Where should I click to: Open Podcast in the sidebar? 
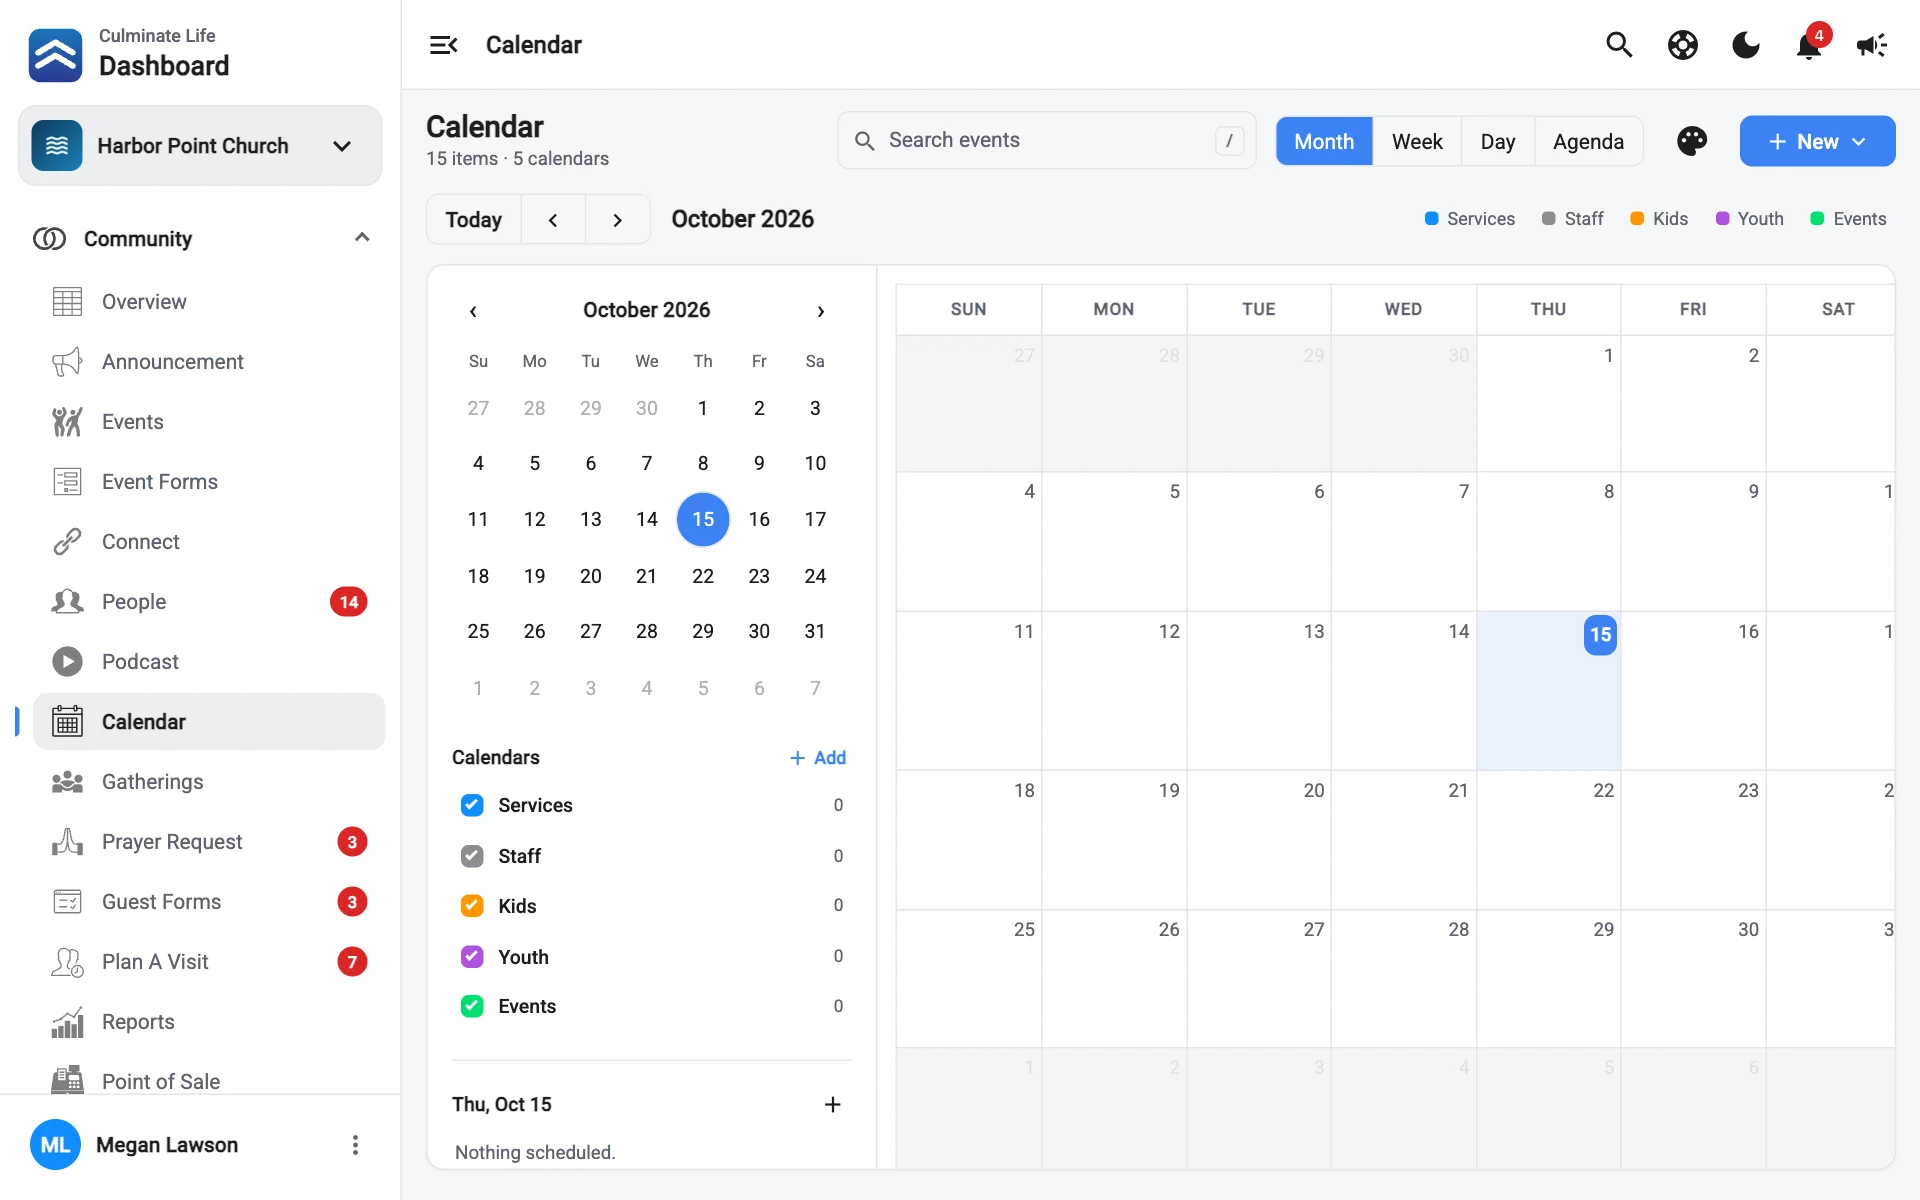coord(209,662)
